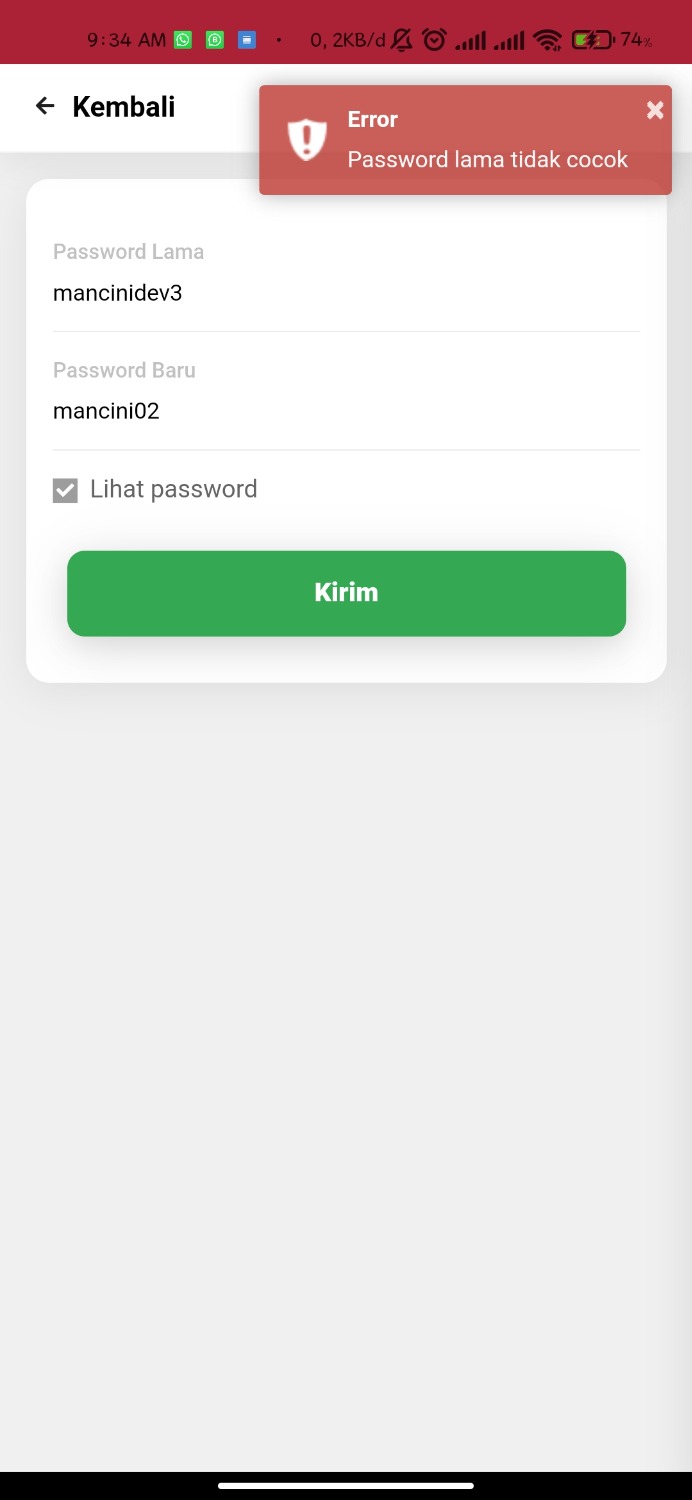The width and height of the screenshot is (692, 1500).
Task: Click the shield warning icon in the error toast
Action: point(307,139)
